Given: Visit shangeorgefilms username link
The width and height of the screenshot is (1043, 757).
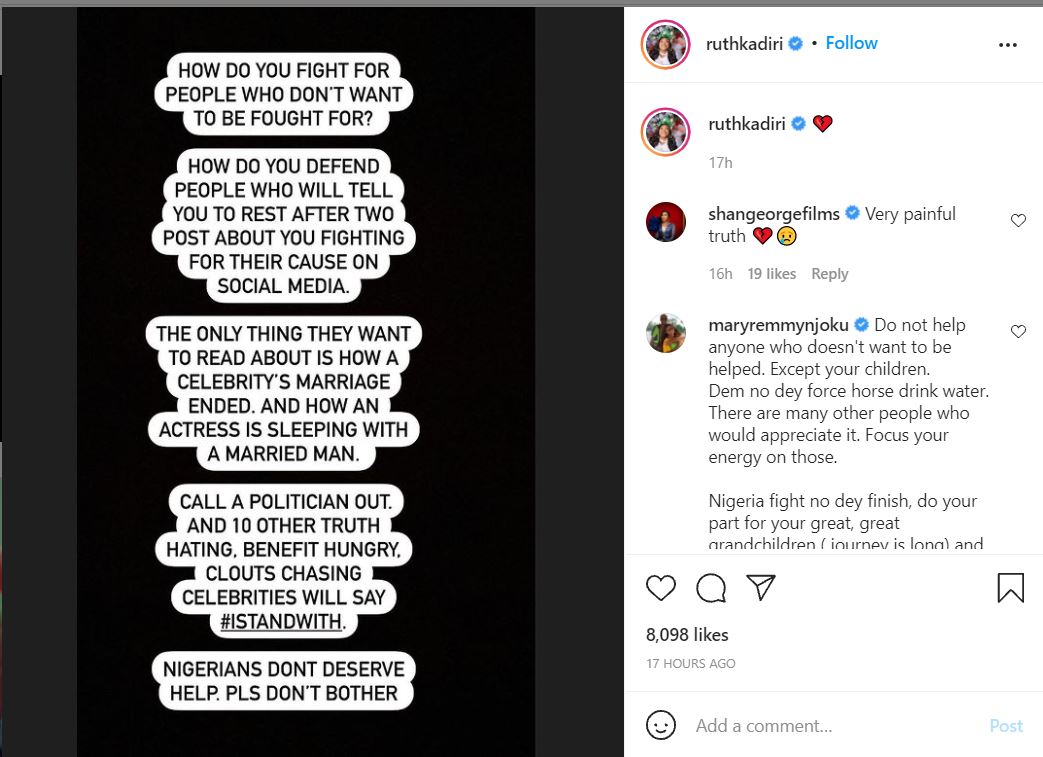Looking at the screenshot, I should pyautogui.click(x=774, y=213).
